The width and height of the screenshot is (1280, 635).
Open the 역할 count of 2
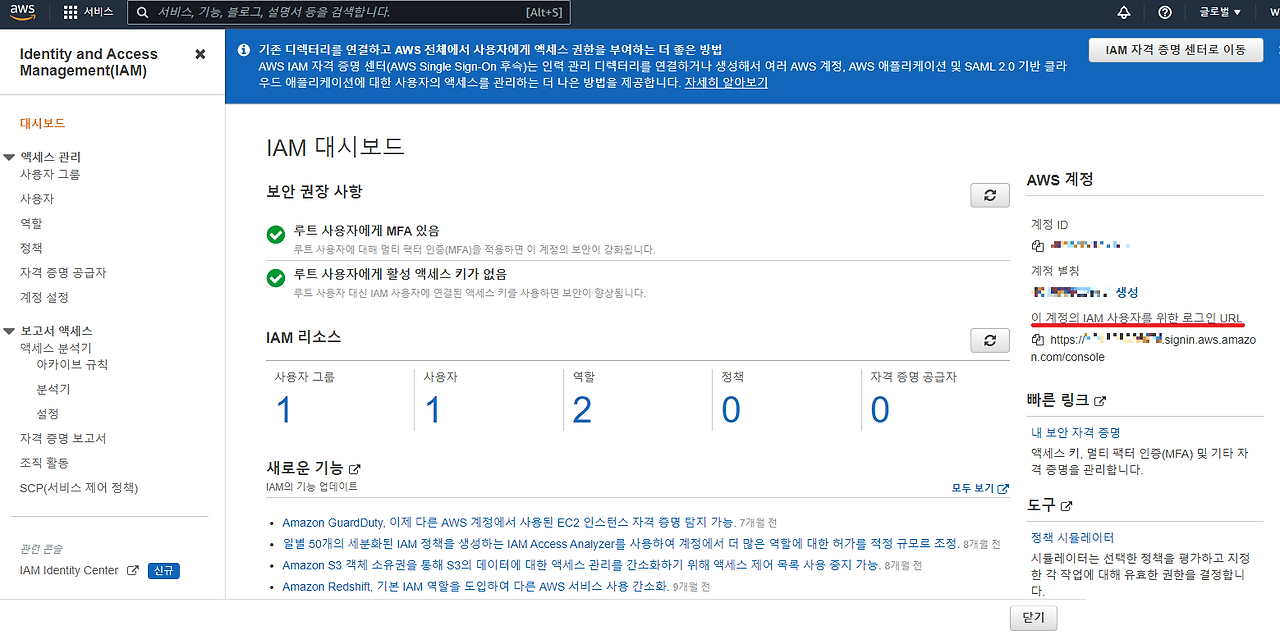[582, 410]
